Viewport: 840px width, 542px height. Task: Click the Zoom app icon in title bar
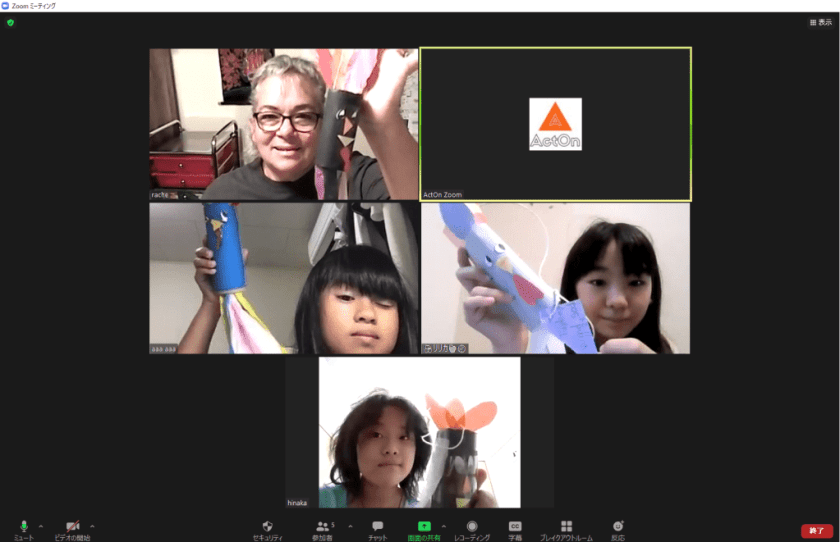tap(6, 6)
